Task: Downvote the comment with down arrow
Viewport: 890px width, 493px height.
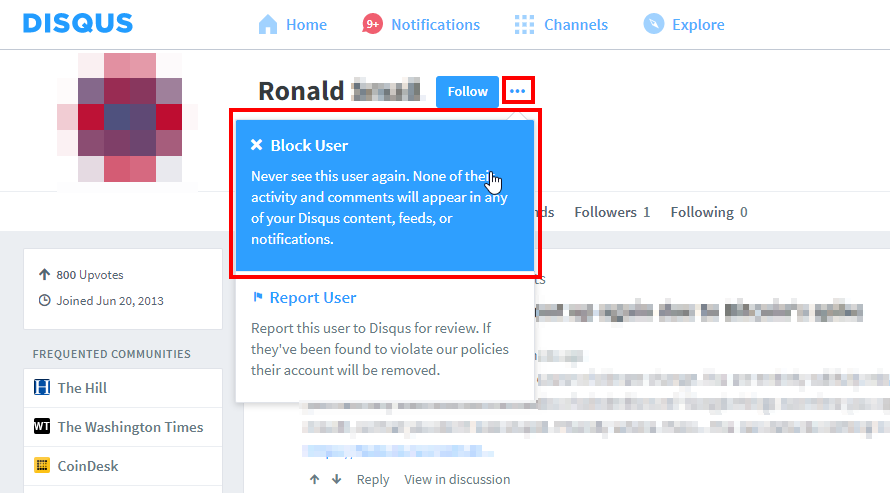Action: pos(337,480)
